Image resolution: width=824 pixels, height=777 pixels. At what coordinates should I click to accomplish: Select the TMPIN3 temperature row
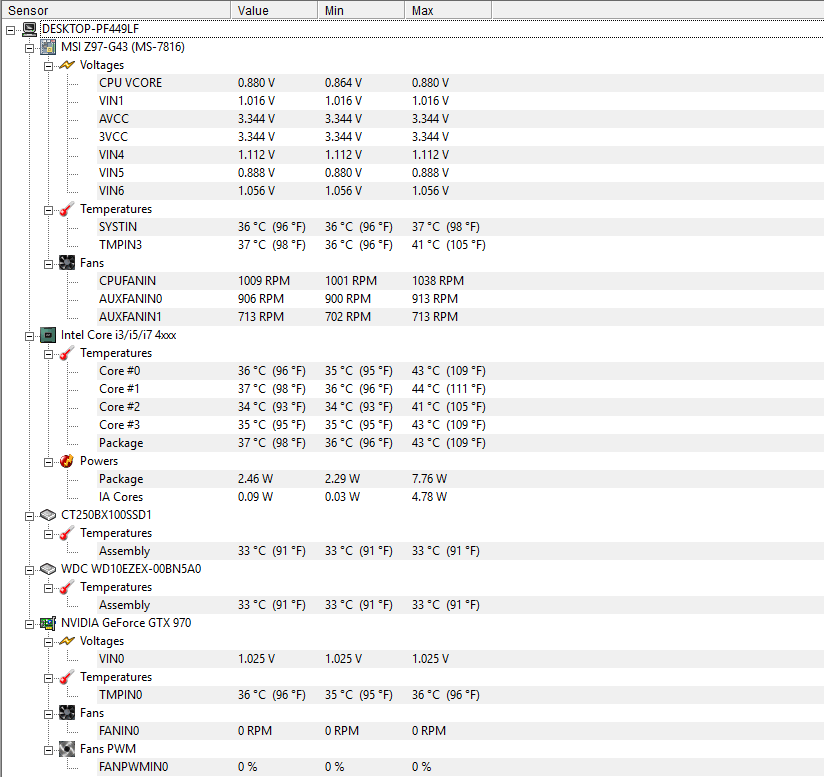click(460, 245)
